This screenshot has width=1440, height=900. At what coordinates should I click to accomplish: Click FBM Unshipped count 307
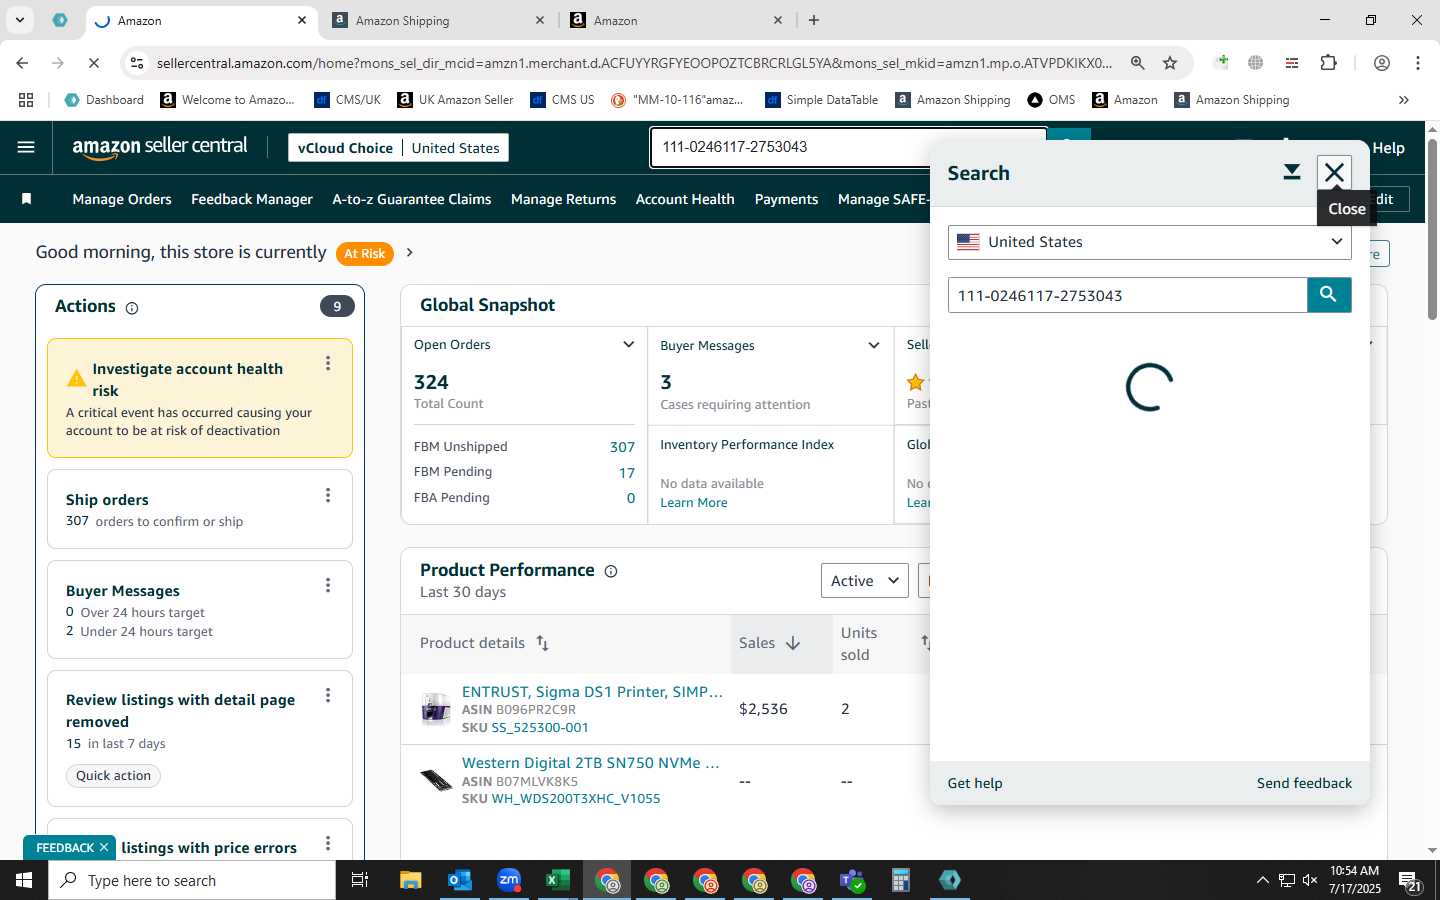pos(622,447)
